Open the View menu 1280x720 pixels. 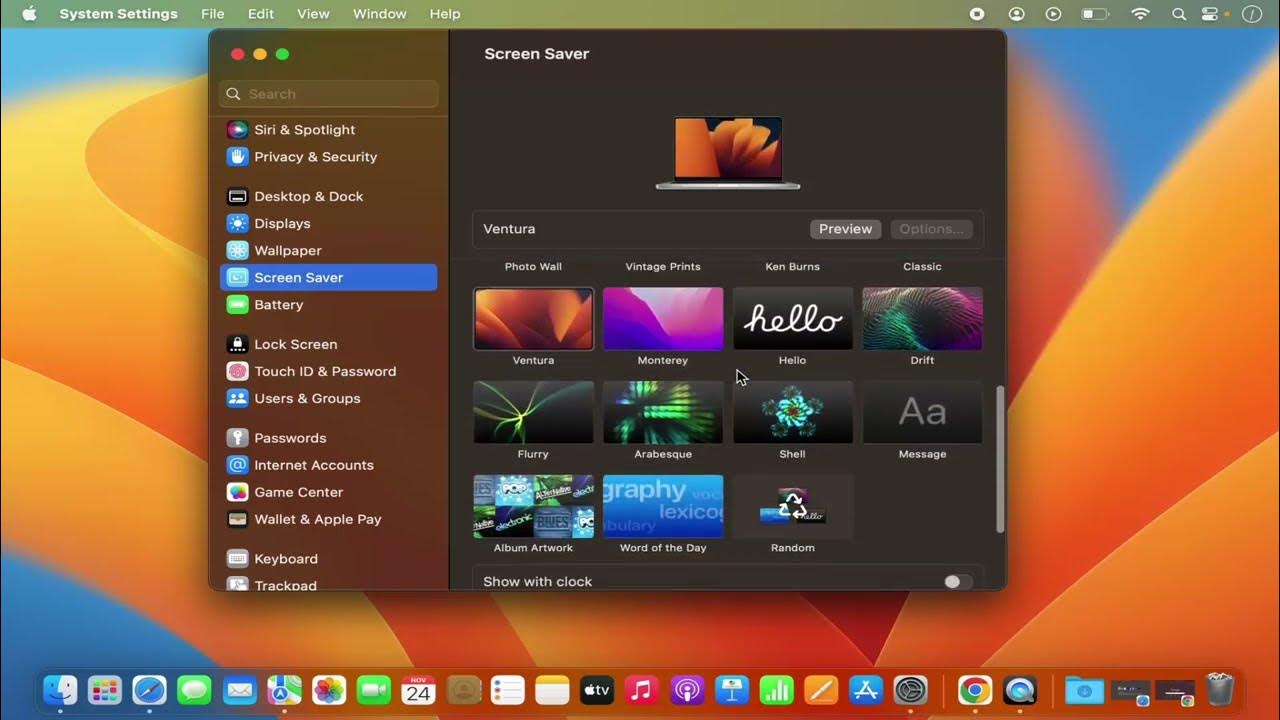pos(313,14)
